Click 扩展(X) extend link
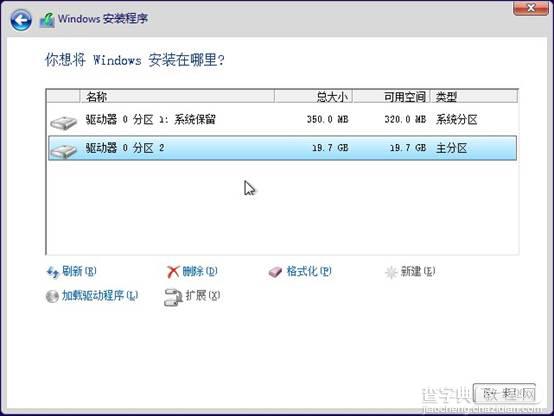Viewport: 554px width, 416px height. 203,295
